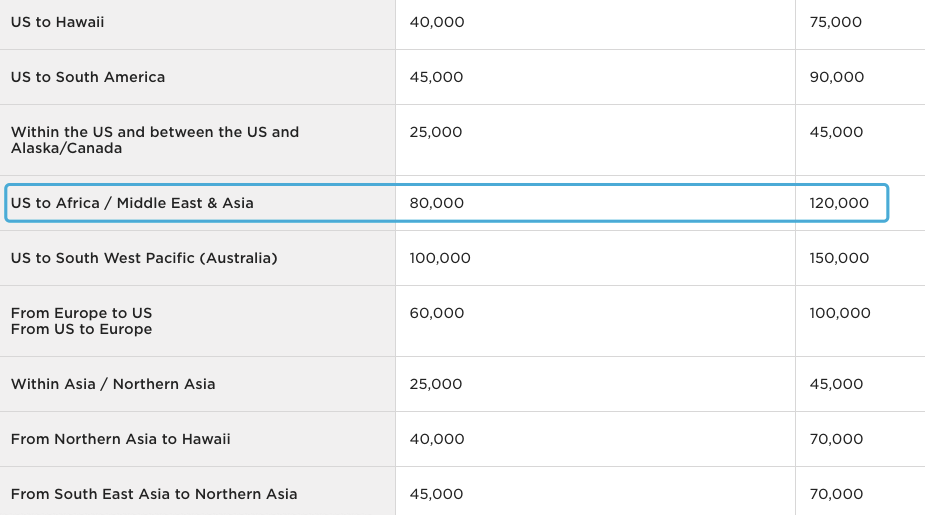The image size is (925, 515).
Task: Click 'US to South West Pacific (Australia)'
Action: point(144,258)
